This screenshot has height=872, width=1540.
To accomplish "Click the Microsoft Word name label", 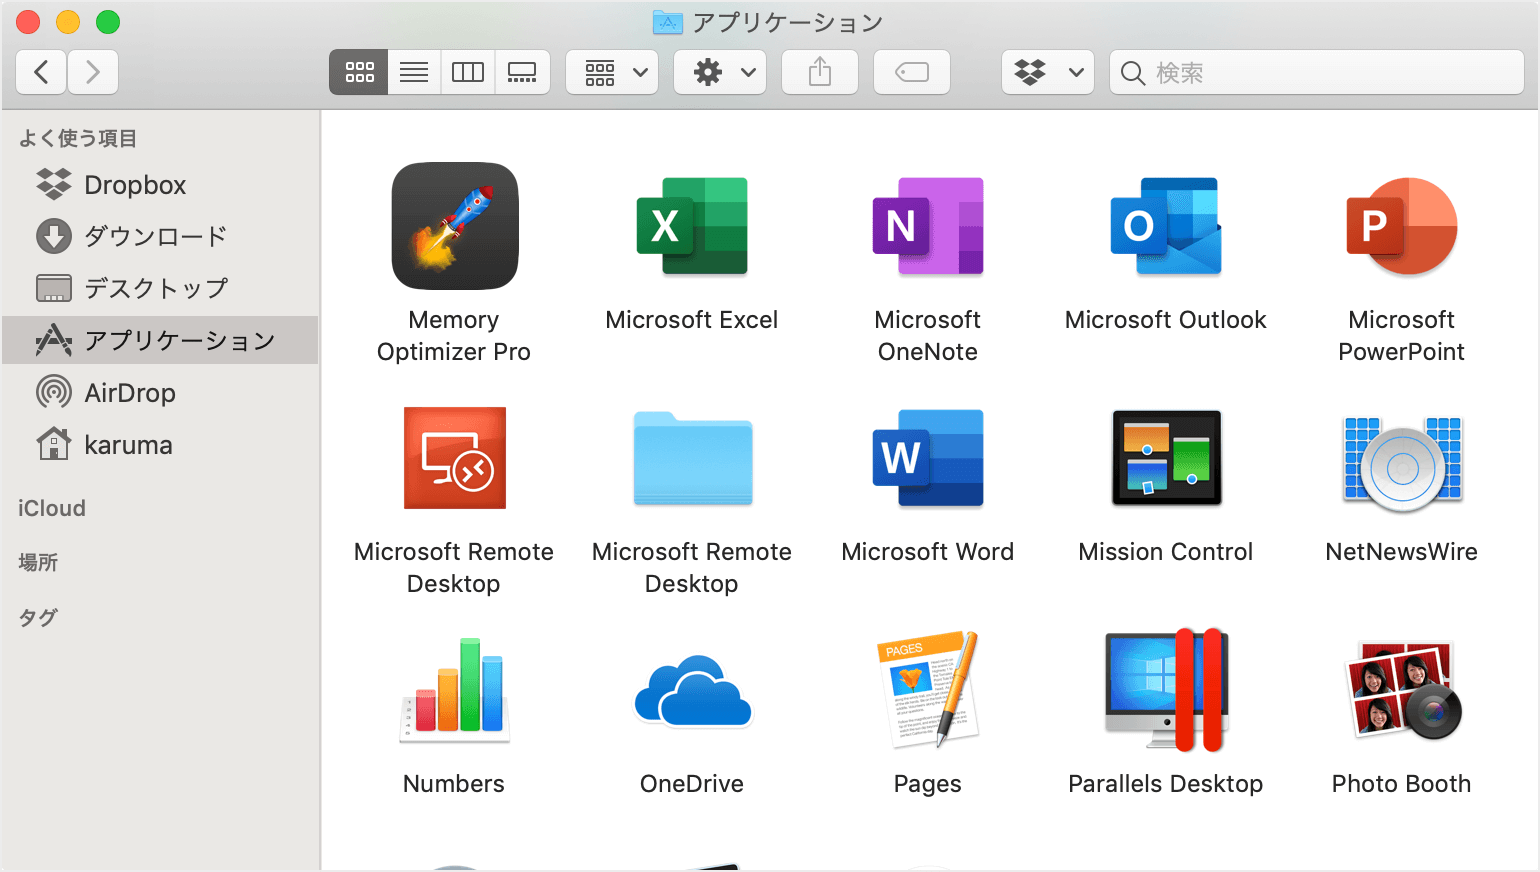I will 928,552.
